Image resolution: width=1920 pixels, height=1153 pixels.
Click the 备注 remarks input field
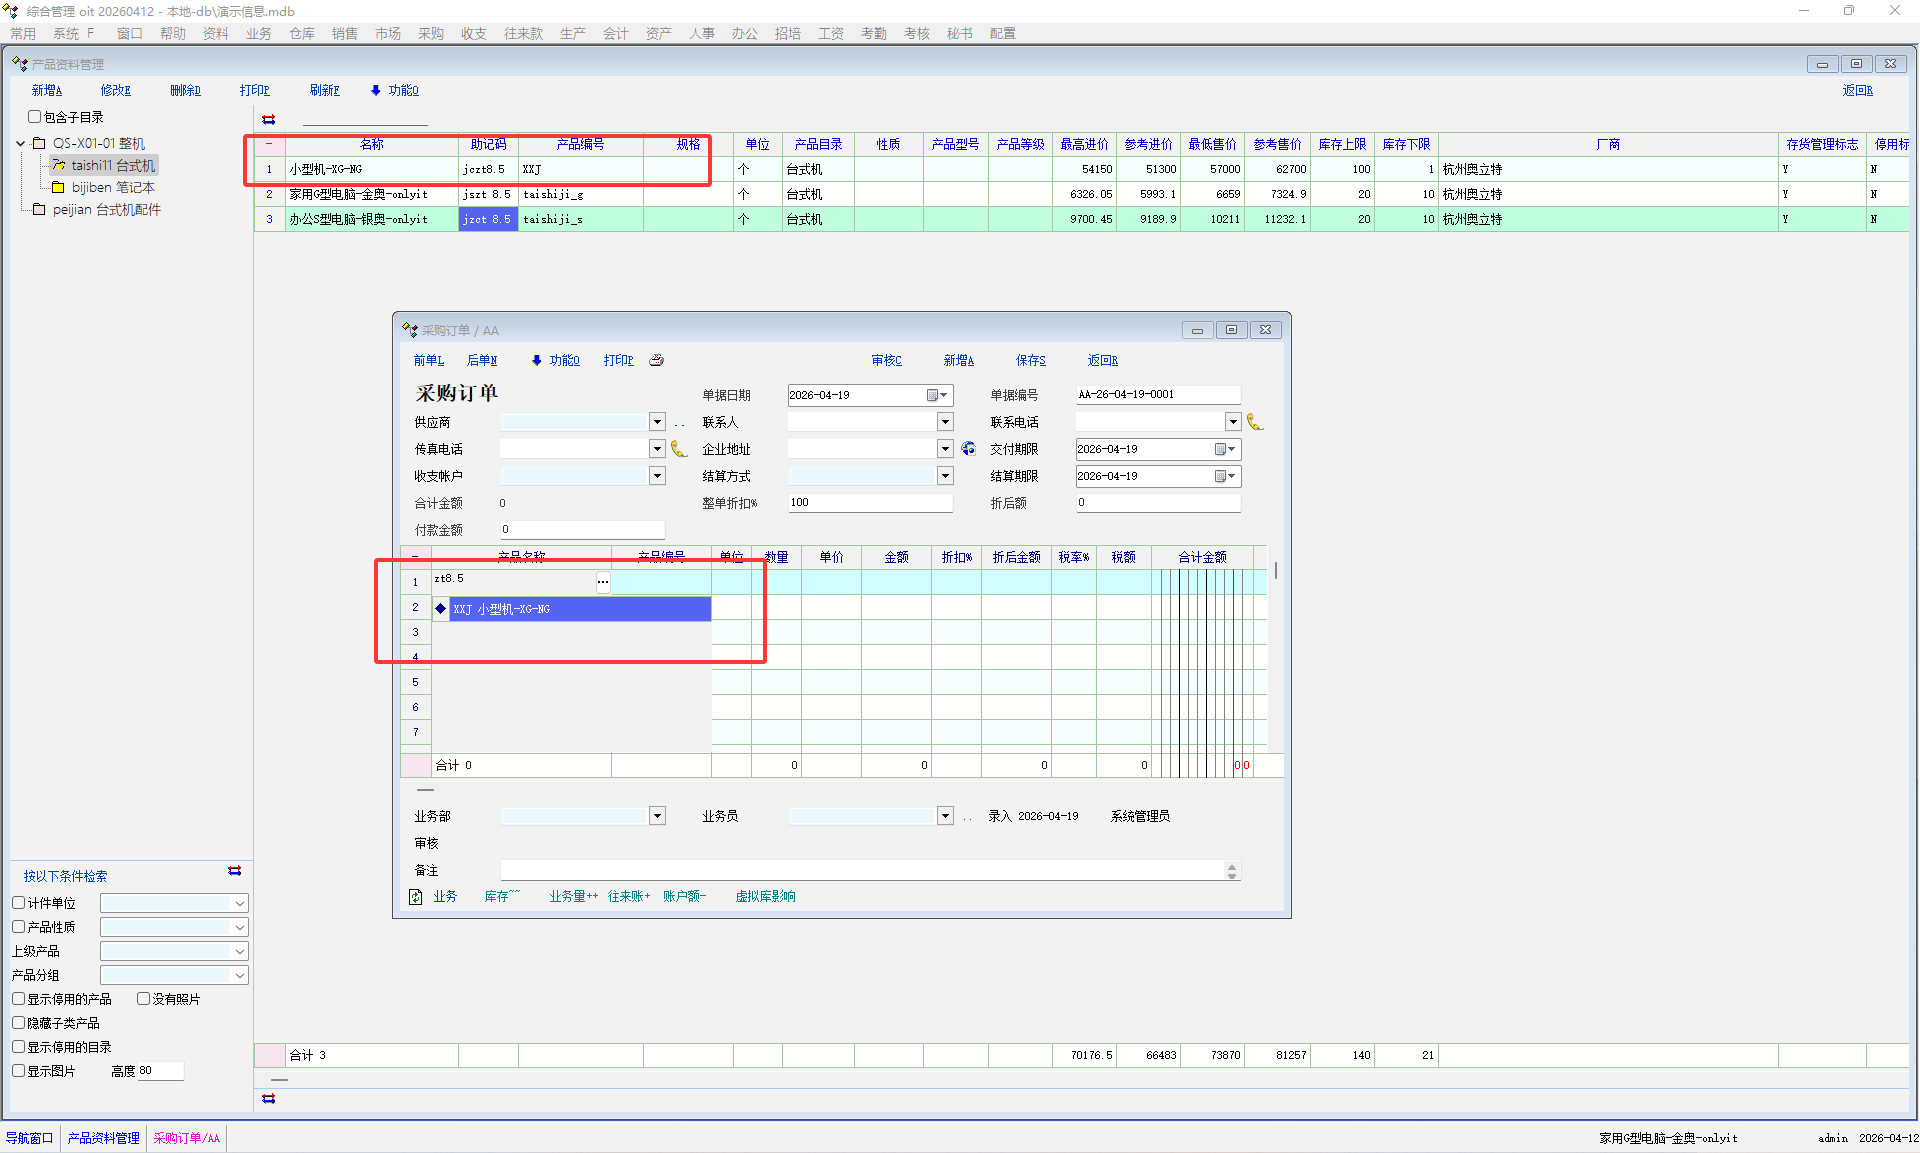[860, 871]
